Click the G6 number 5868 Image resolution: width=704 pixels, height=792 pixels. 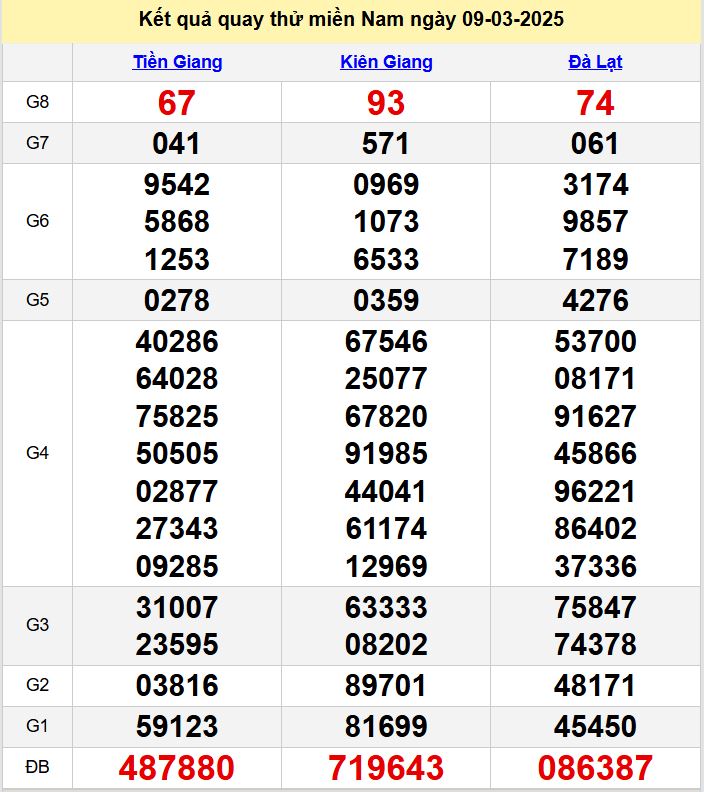pos(177,222)
